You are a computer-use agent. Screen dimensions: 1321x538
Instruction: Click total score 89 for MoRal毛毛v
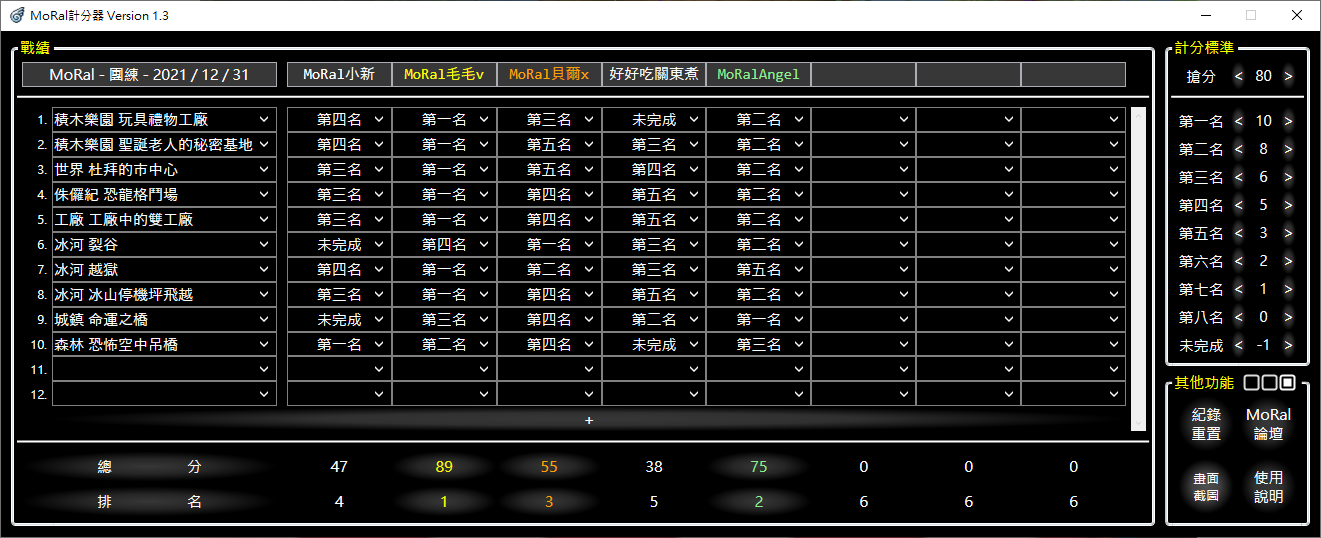point(444,467)
